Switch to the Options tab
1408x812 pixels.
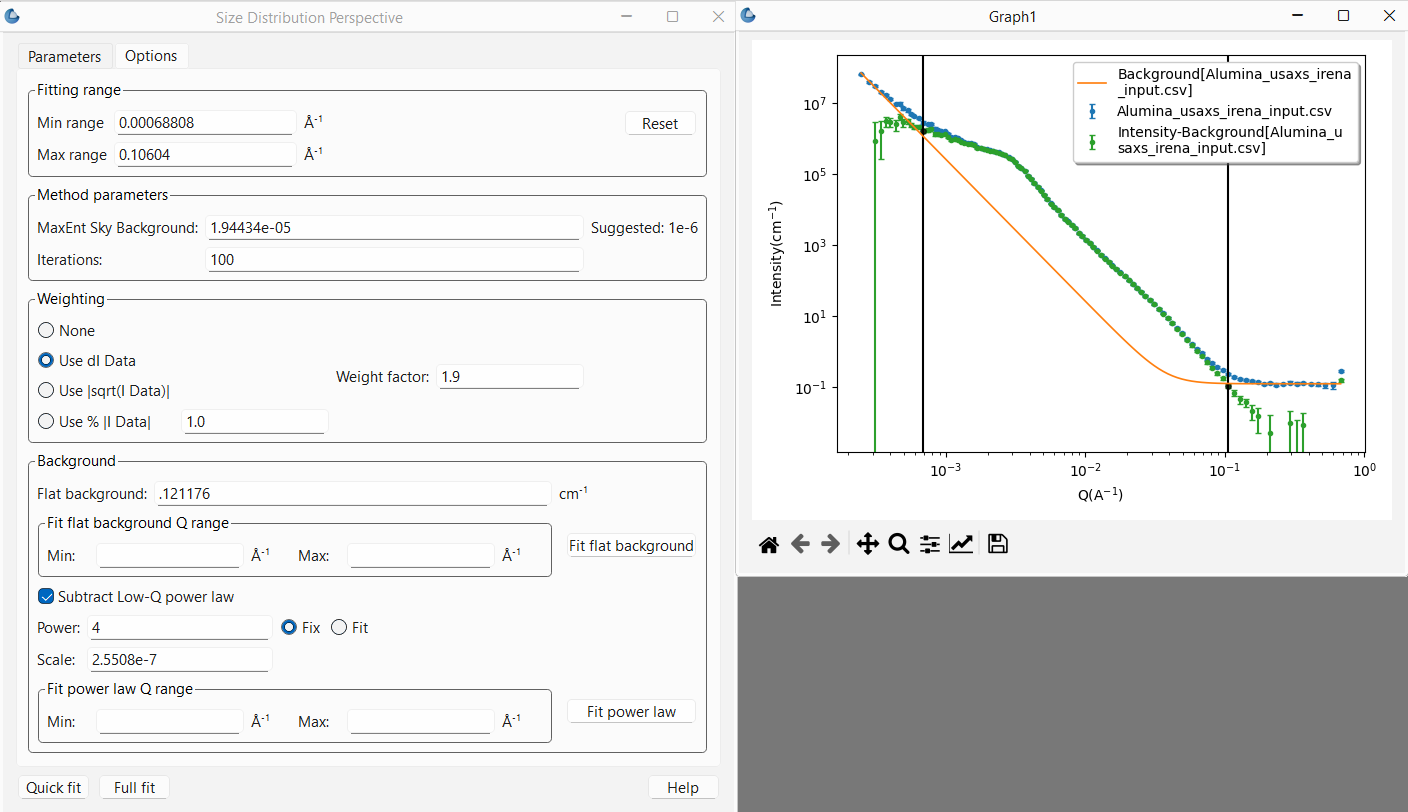click(x=151, y=56)
